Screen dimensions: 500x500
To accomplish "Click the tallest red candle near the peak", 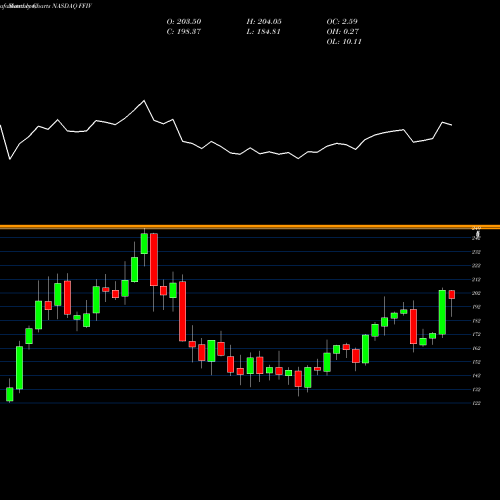I will pos(154,259).
